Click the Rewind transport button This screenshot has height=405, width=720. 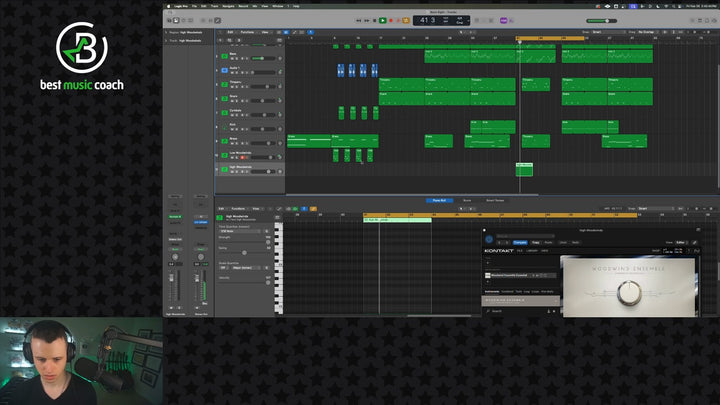tap(359, 21)
